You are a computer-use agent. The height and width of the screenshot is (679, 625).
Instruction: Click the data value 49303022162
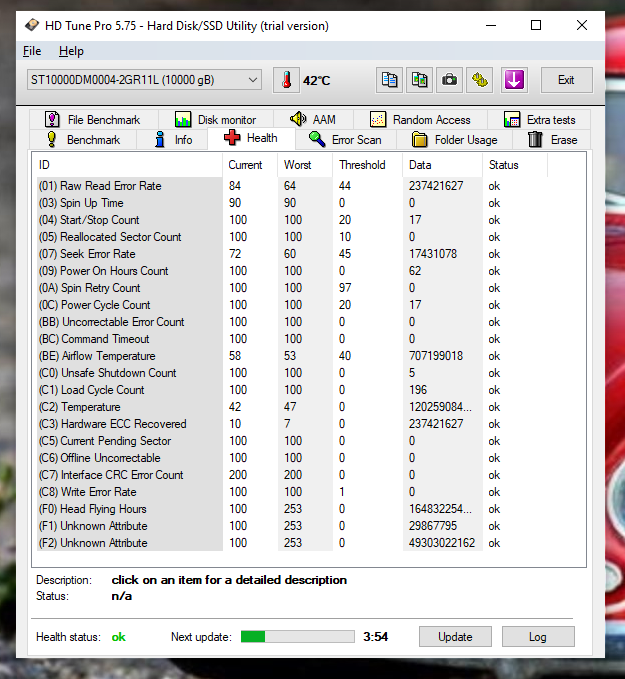[442, 543]
